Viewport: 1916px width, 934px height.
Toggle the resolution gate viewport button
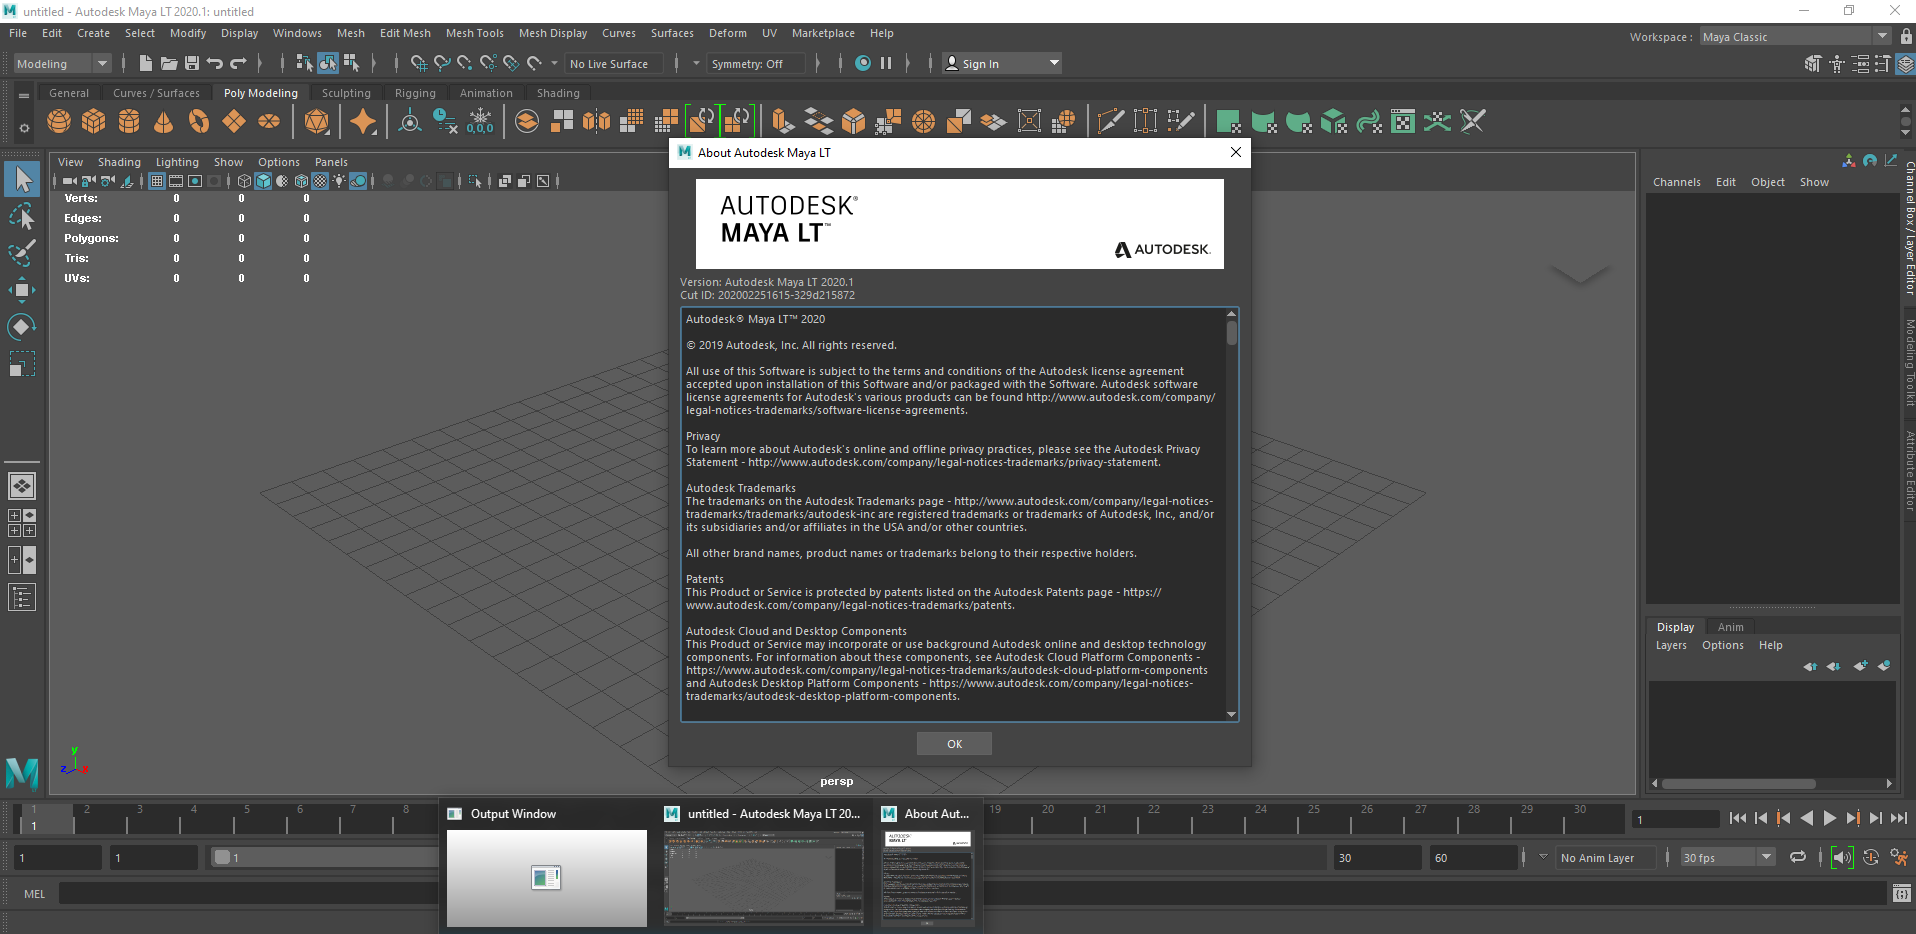[x=195, y=181]
